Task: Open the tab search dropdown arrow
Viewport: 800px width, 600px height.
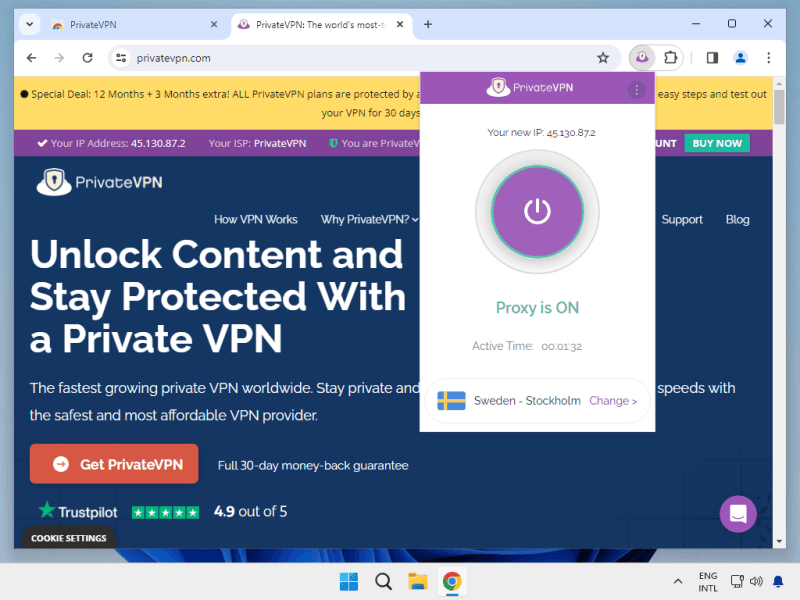Action: point(28,24)
